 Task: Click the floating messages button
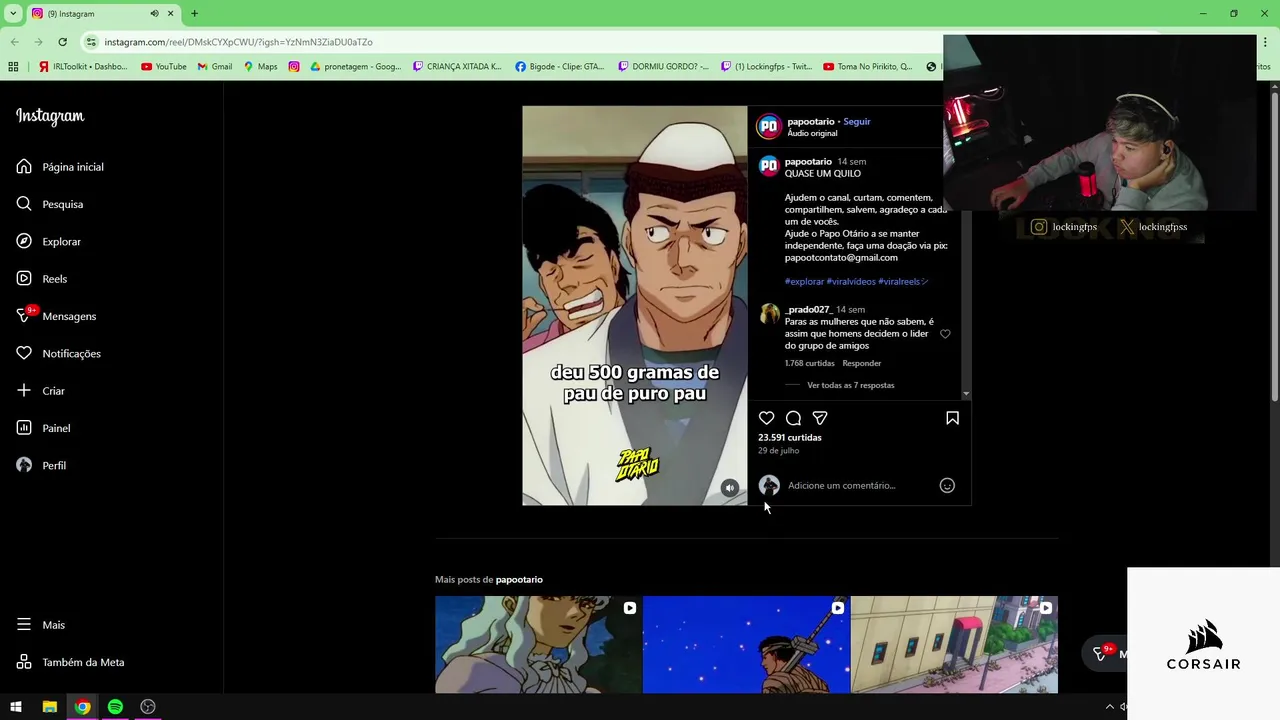coord(1104,654)
